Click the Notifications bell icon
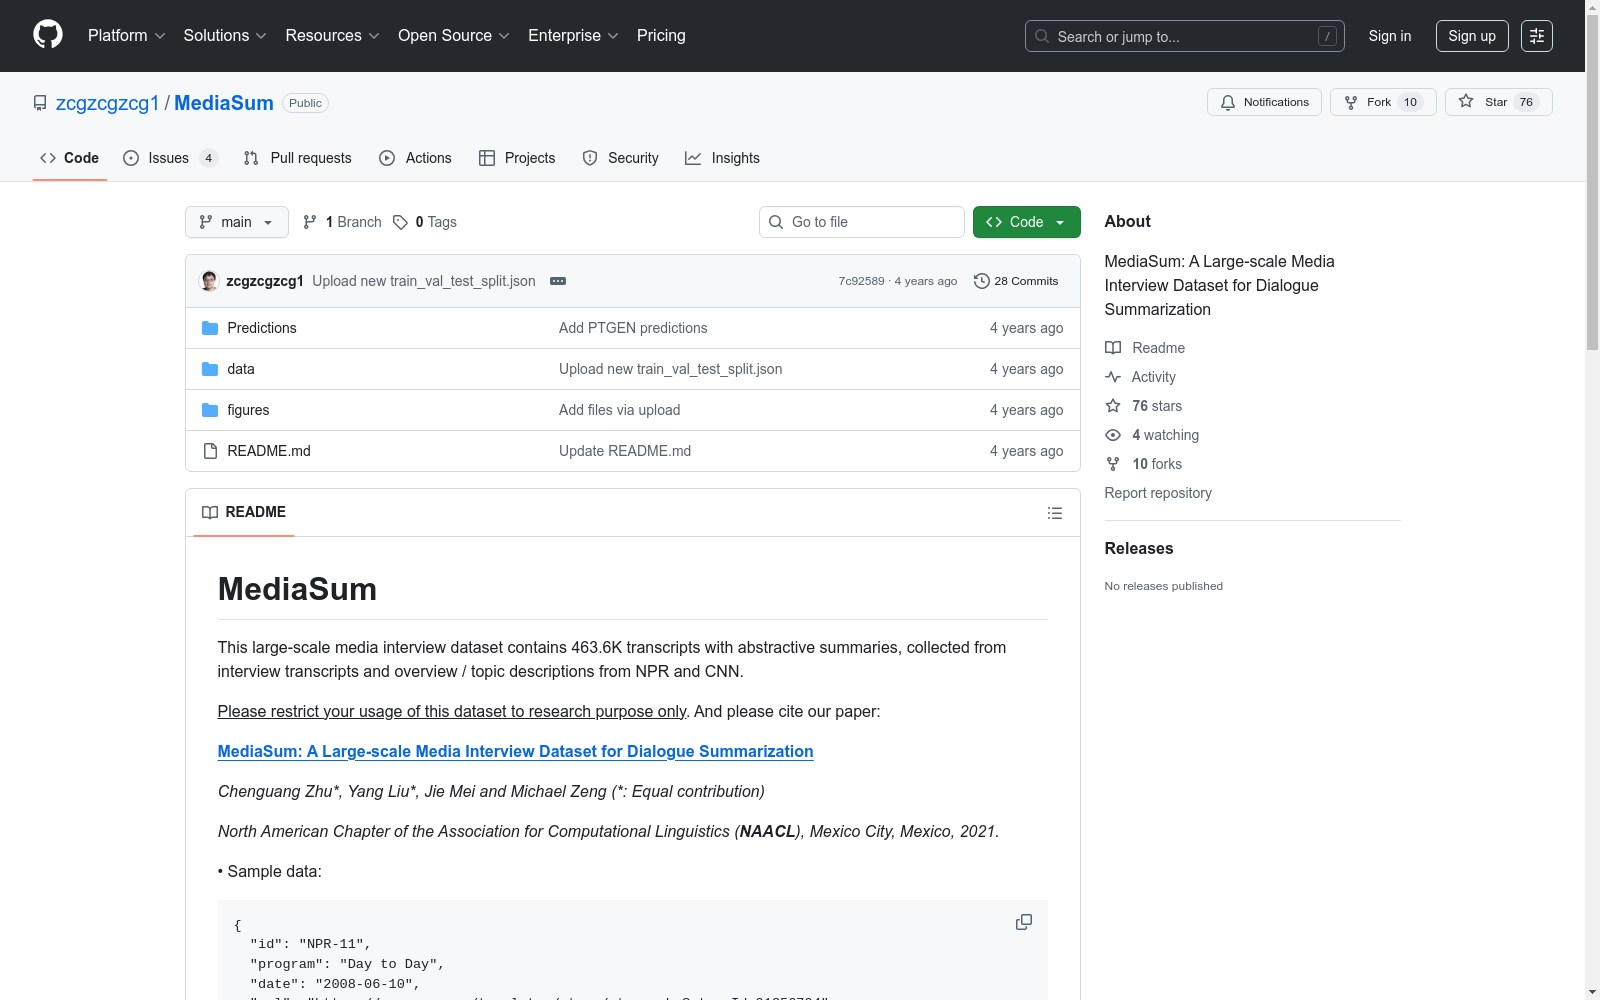The image size is (1600, 1000). [1228, 102]
